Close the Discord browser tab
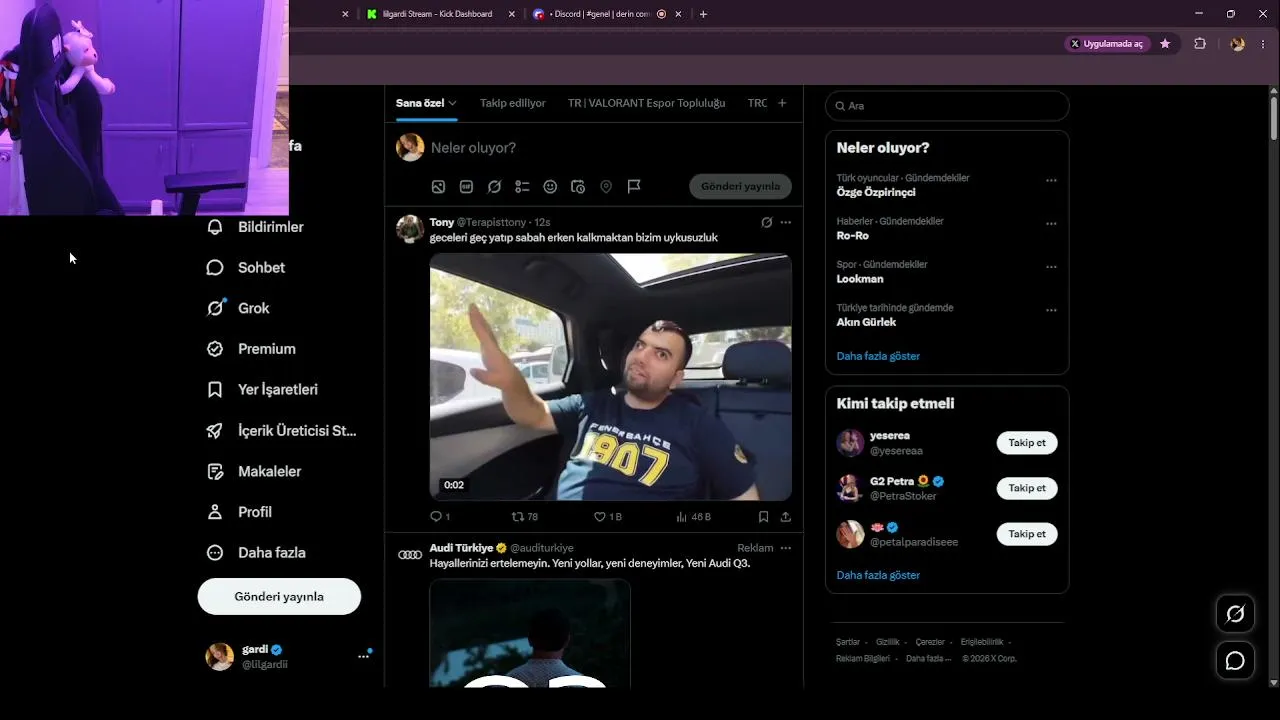The width and height of the screenshot is (1280, 720). (679, 14)
